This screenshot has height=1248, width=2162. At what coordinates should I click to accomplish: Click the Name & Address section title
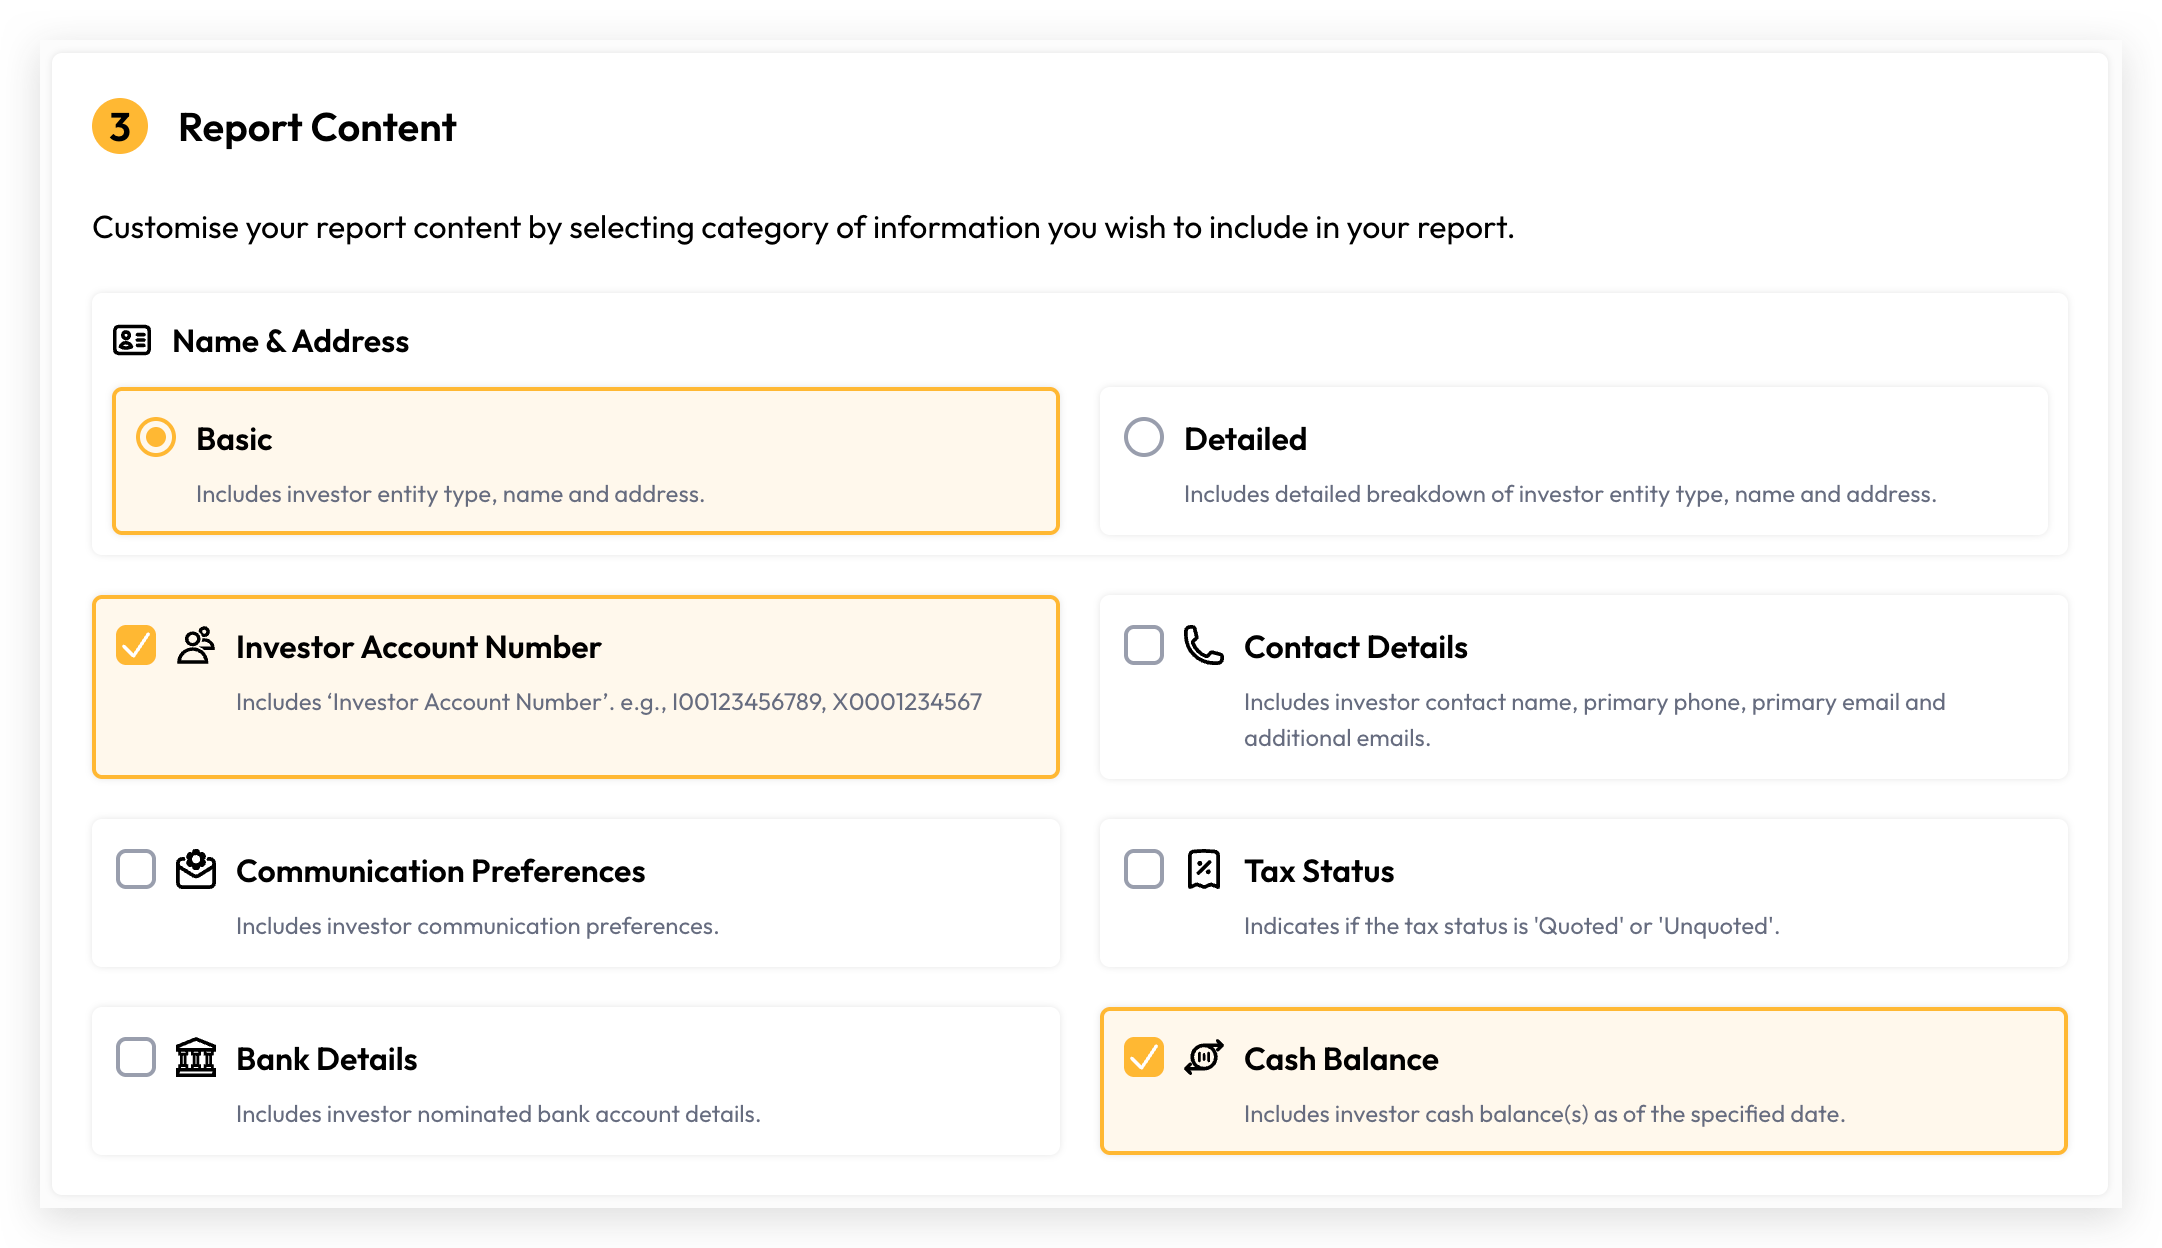point(291,342)
